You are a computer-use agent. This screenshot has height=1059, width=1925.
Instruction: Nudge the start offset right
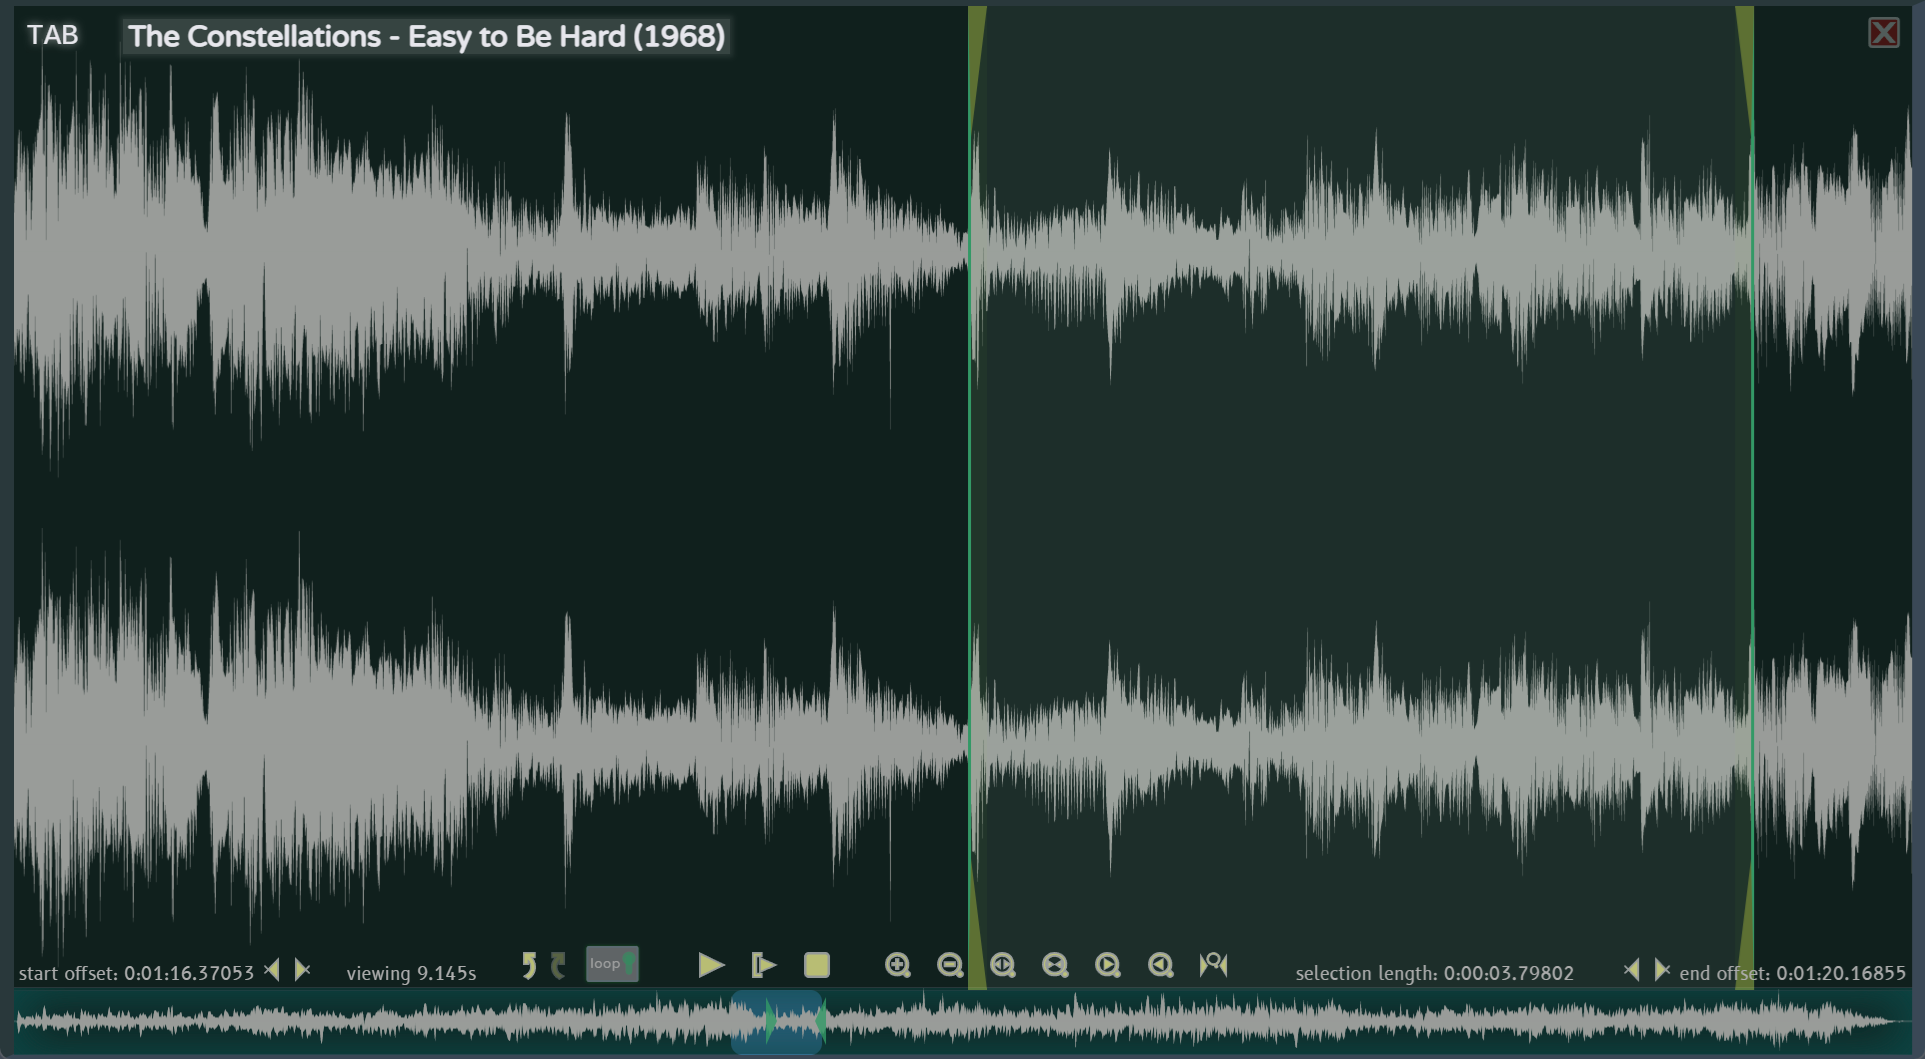(x=302, y=971)
